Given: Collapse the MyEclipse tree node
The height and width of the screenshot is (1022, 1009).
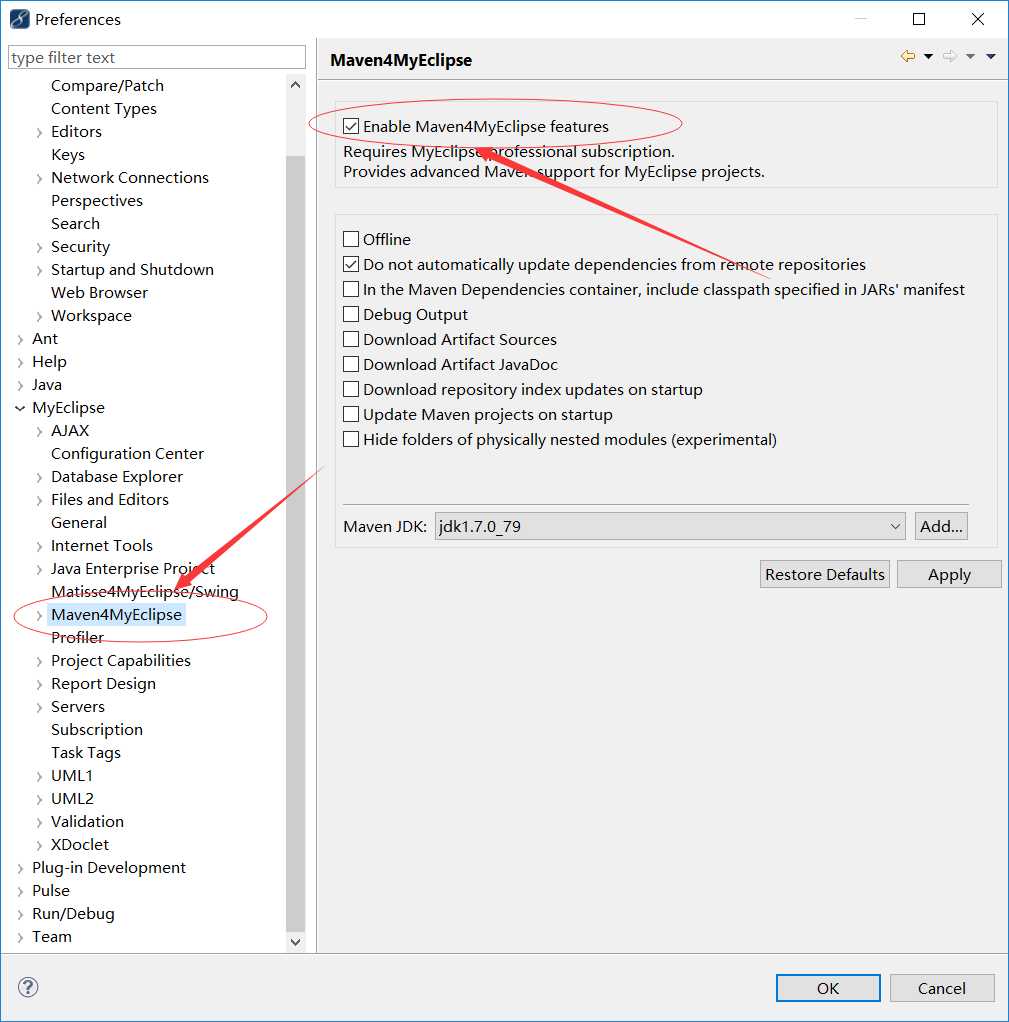Looking at the screenshot, I should click(20, 408).
